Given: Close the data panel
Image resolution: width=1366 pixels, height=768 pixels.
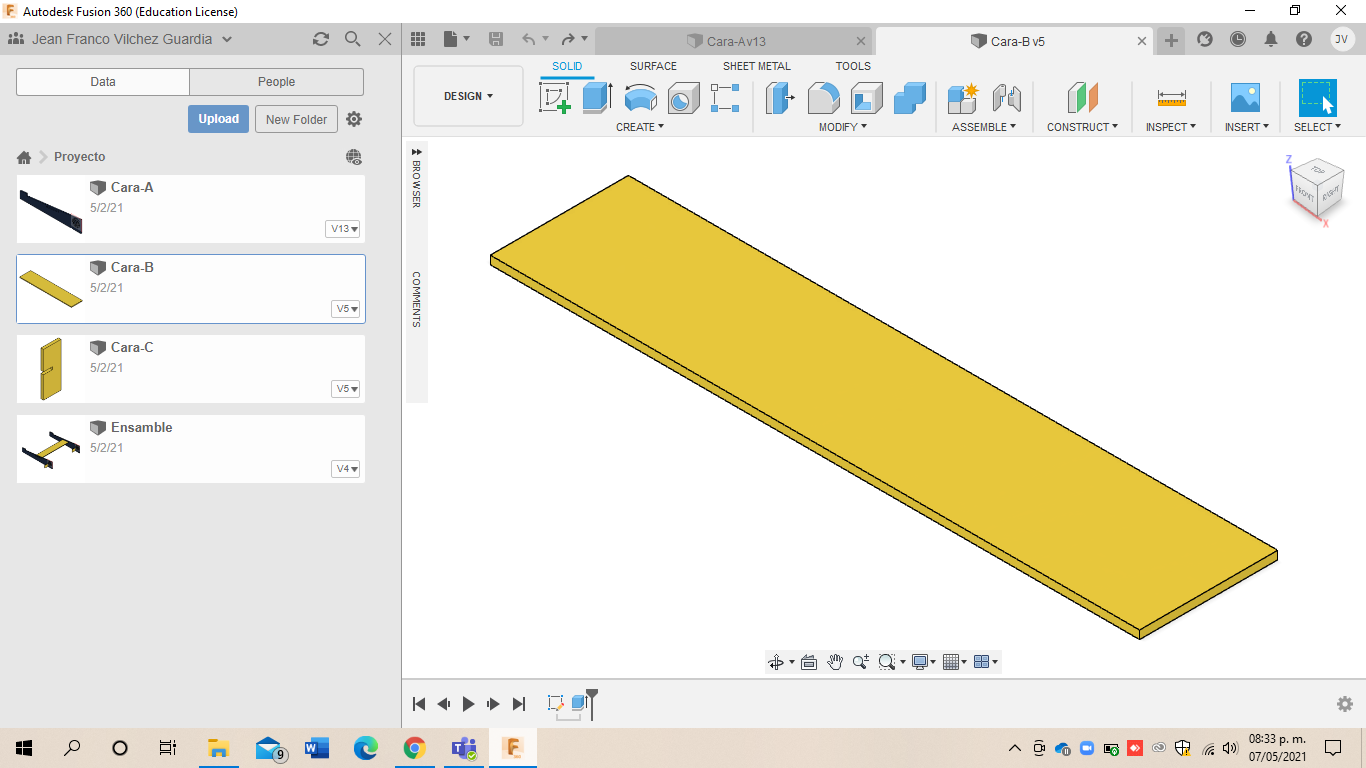Looking at the screenshot, I should [x=385, y=39].
